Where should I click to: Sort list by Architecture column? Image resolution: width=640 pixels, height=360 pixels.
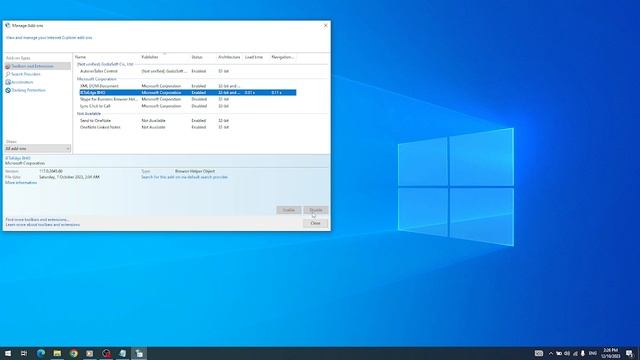click(229, 57)
